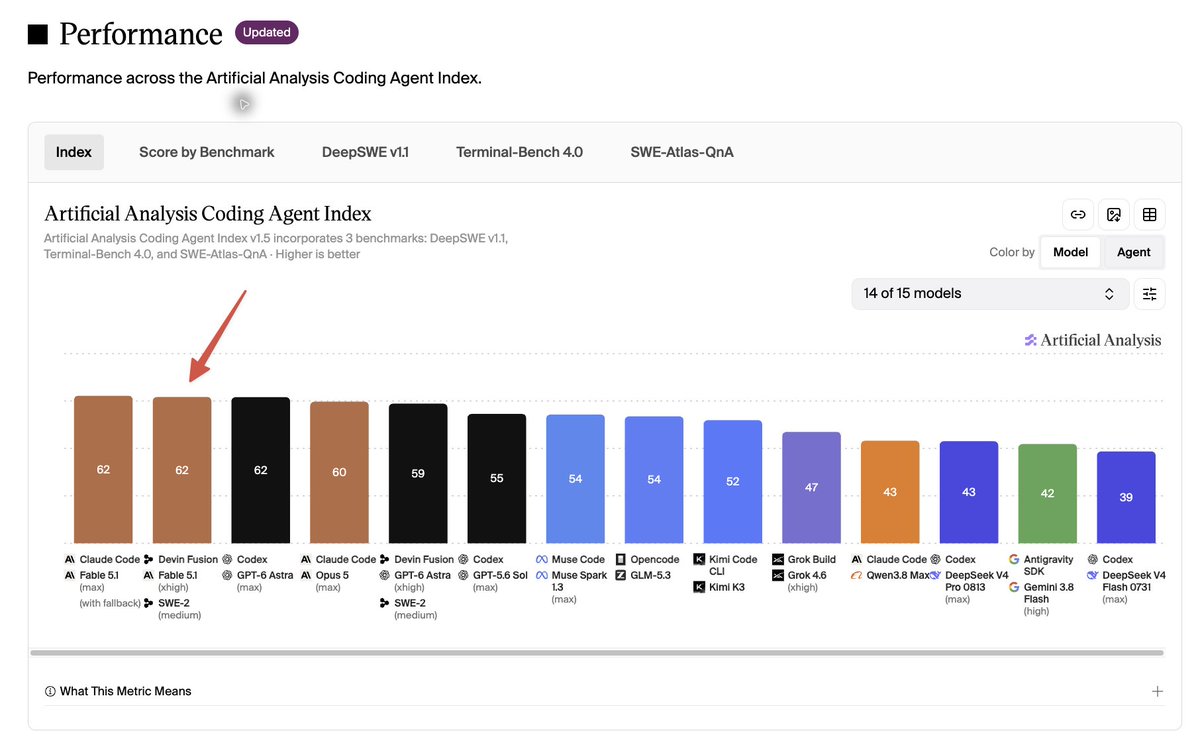The width and height of the screenshot is (1200, 739).
Task: Open table view with grid icon
Action: tap(1150, 214)
